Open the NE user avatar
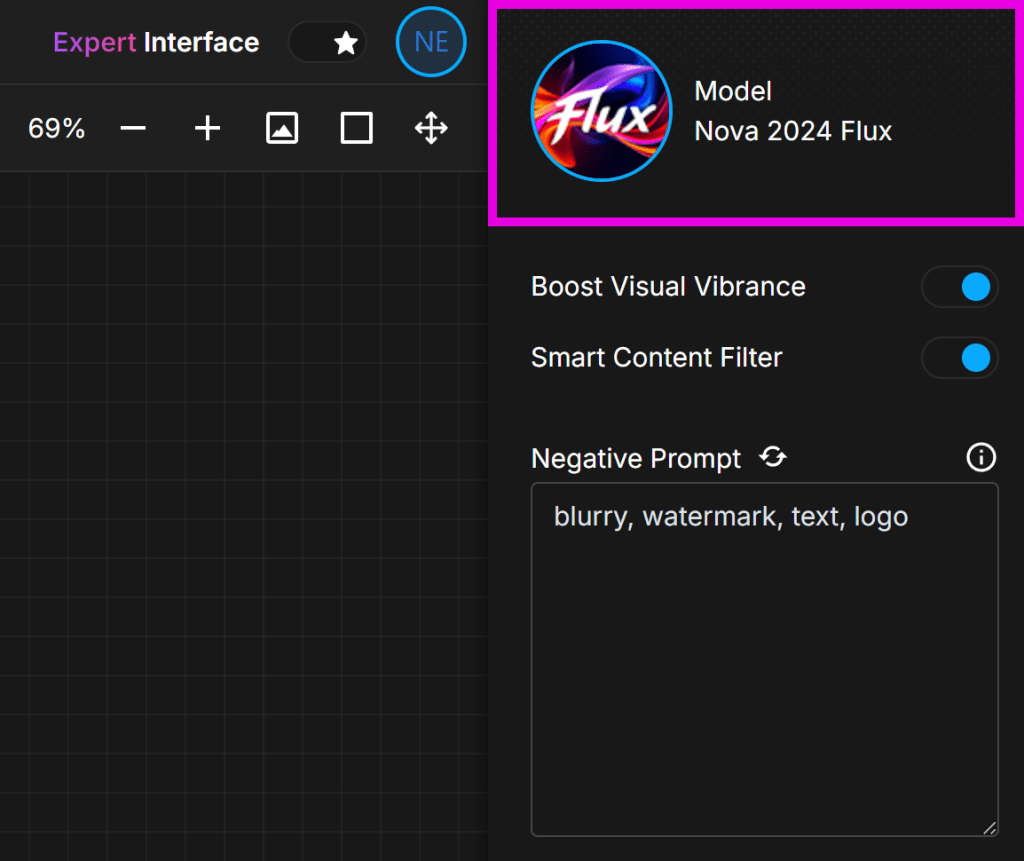This screenshot has width=1024, height=861. [x=431, y=42]
